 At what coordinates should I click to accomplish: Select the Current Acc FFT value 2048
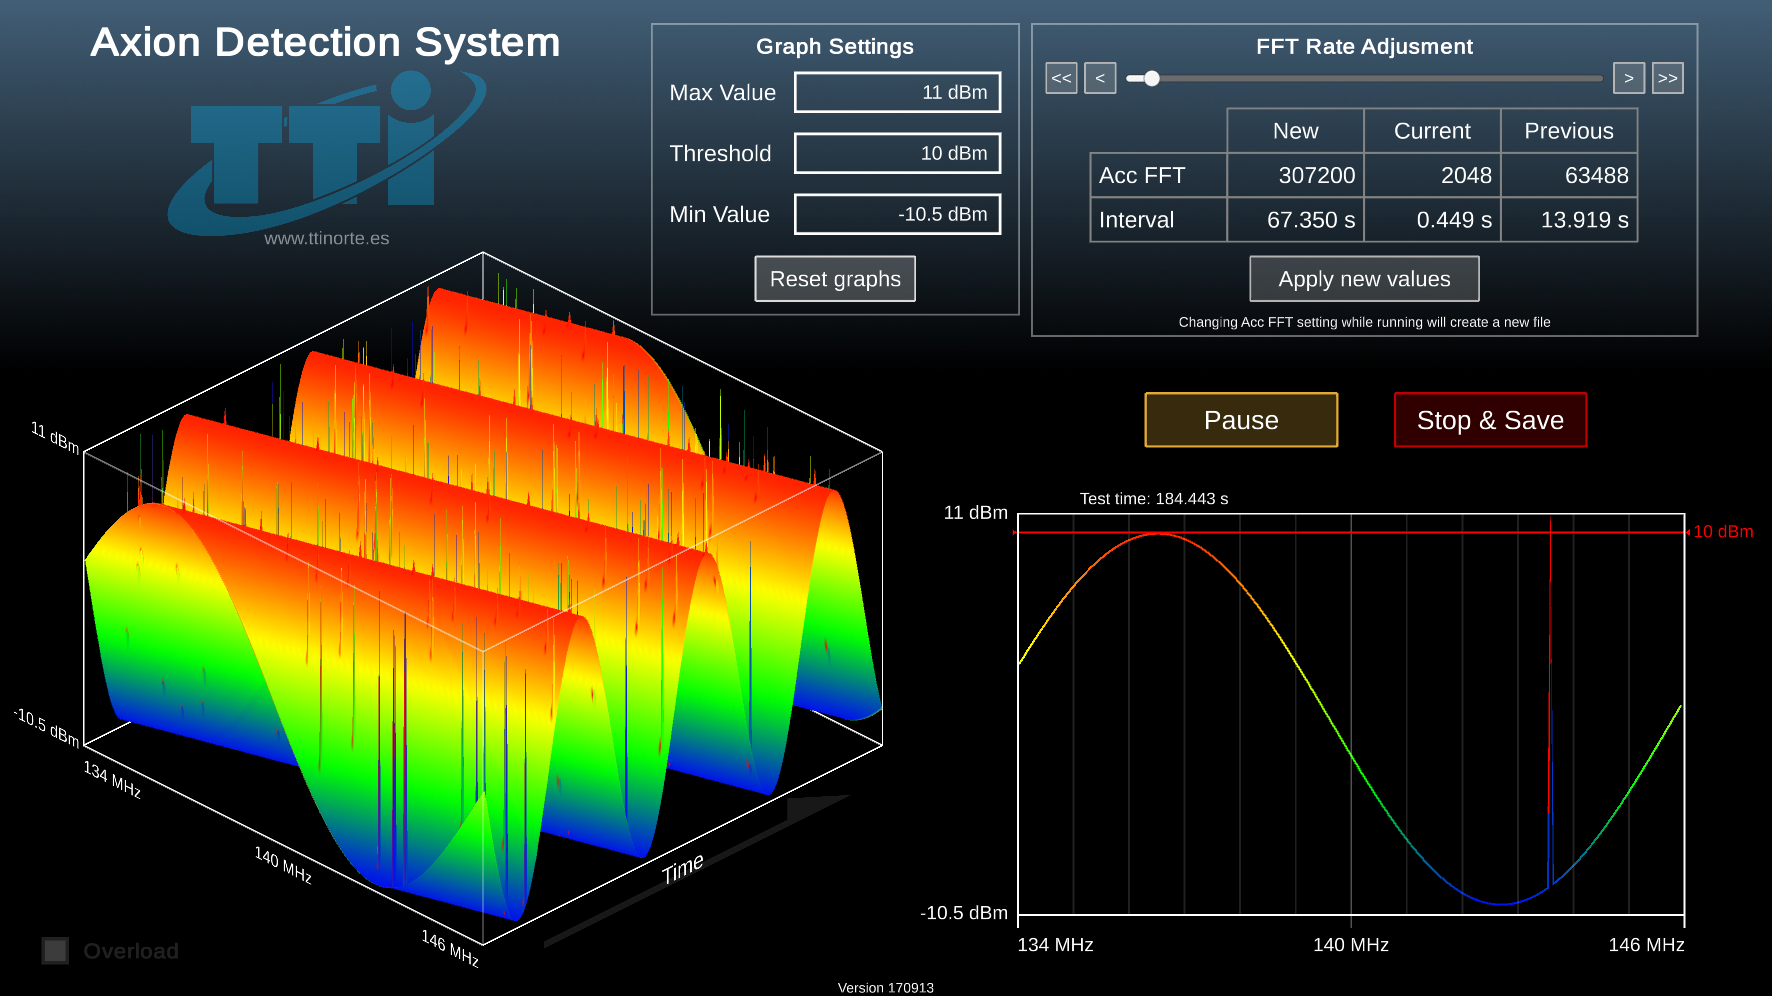tap(1432, 175)
